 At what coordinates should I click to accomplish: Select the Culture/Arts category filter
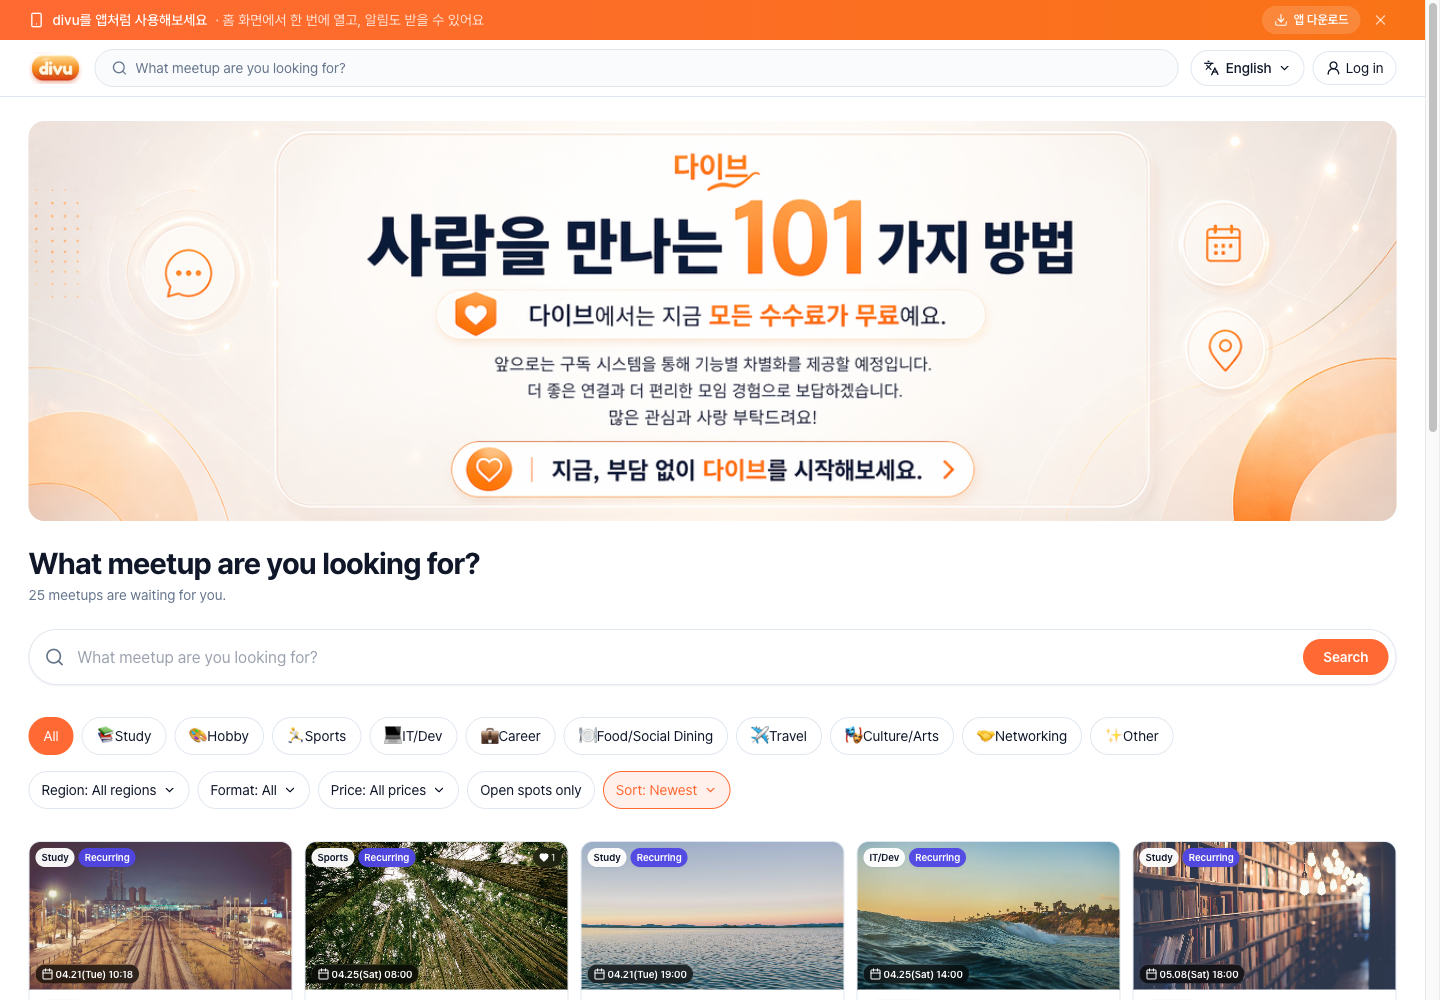891,736
